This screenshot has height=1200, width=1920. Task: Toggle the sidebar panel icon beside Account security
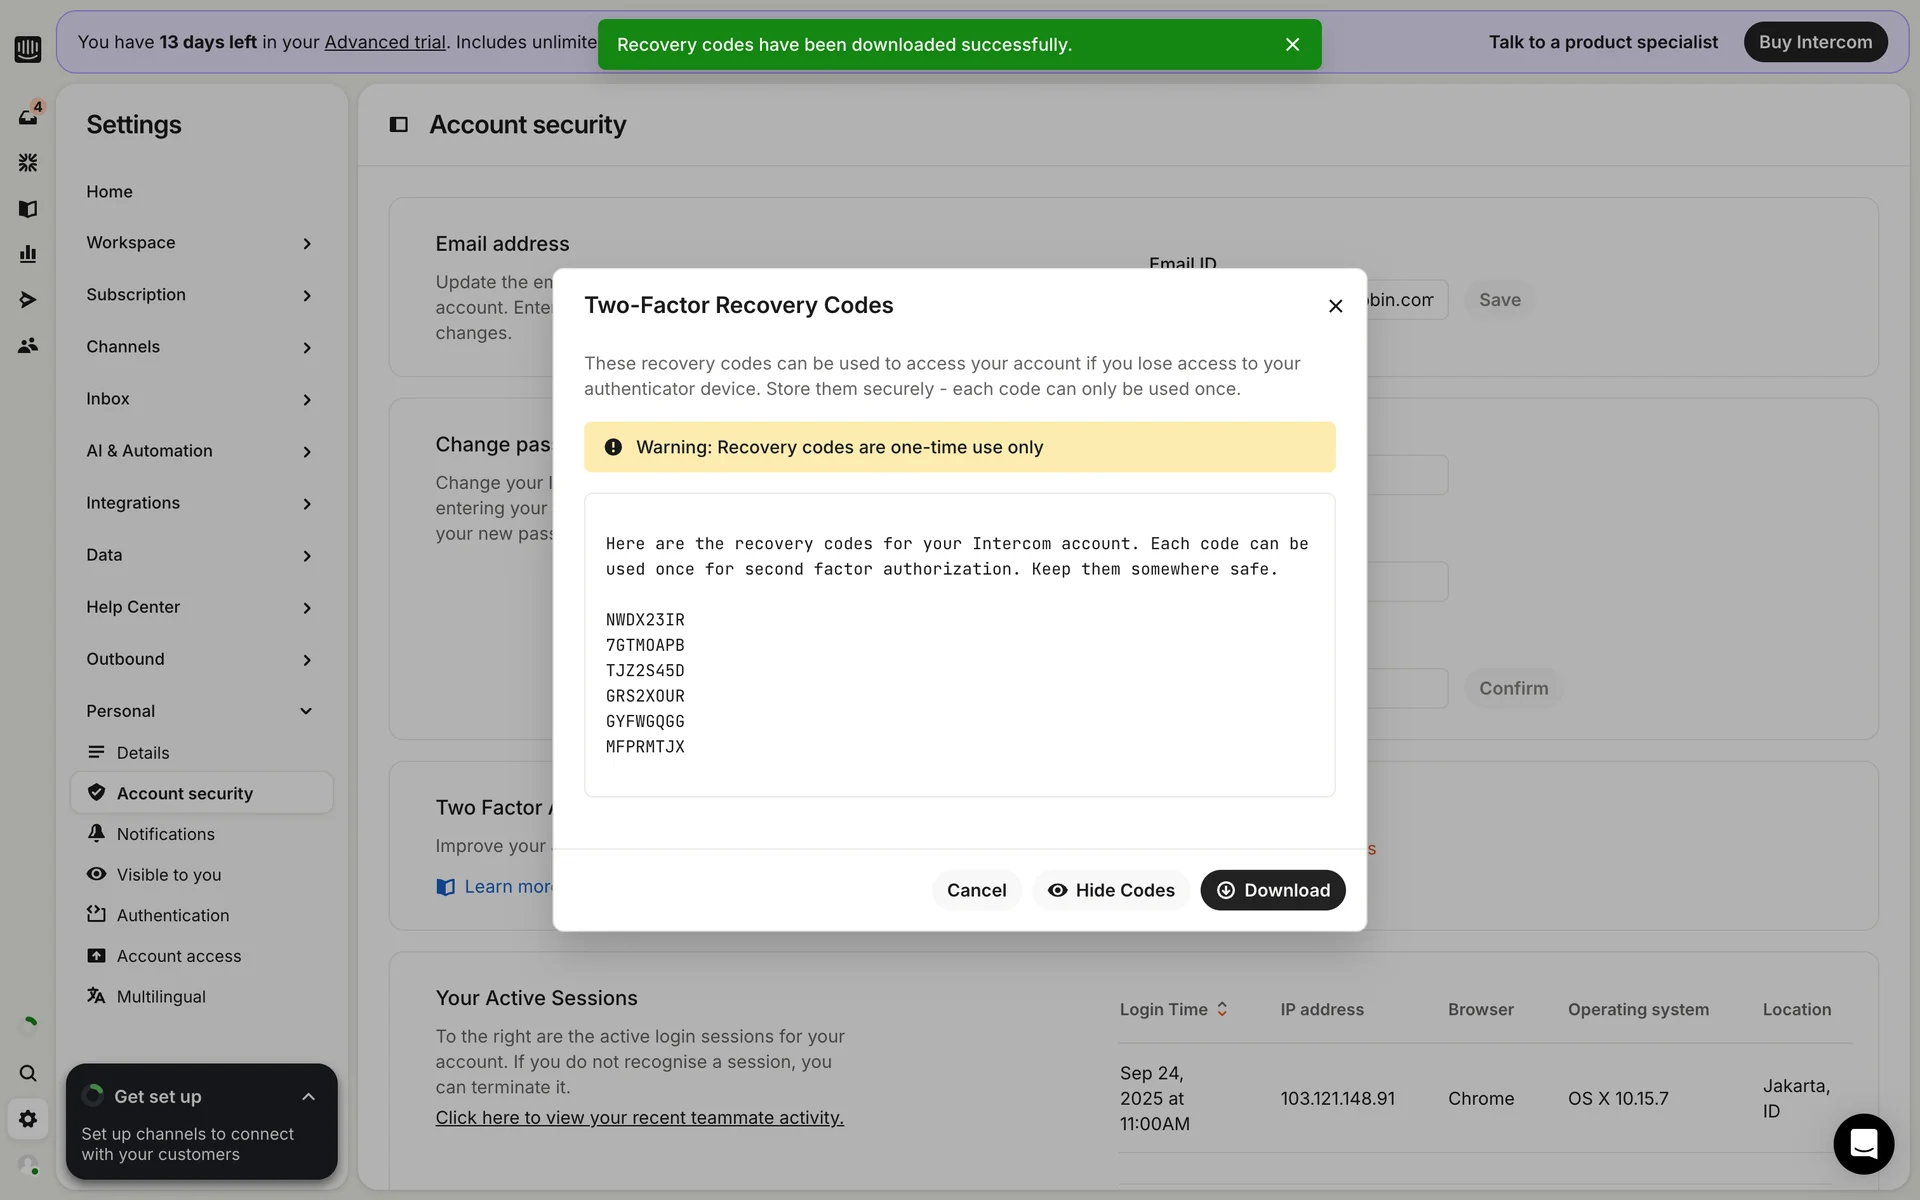click(398, 124)
